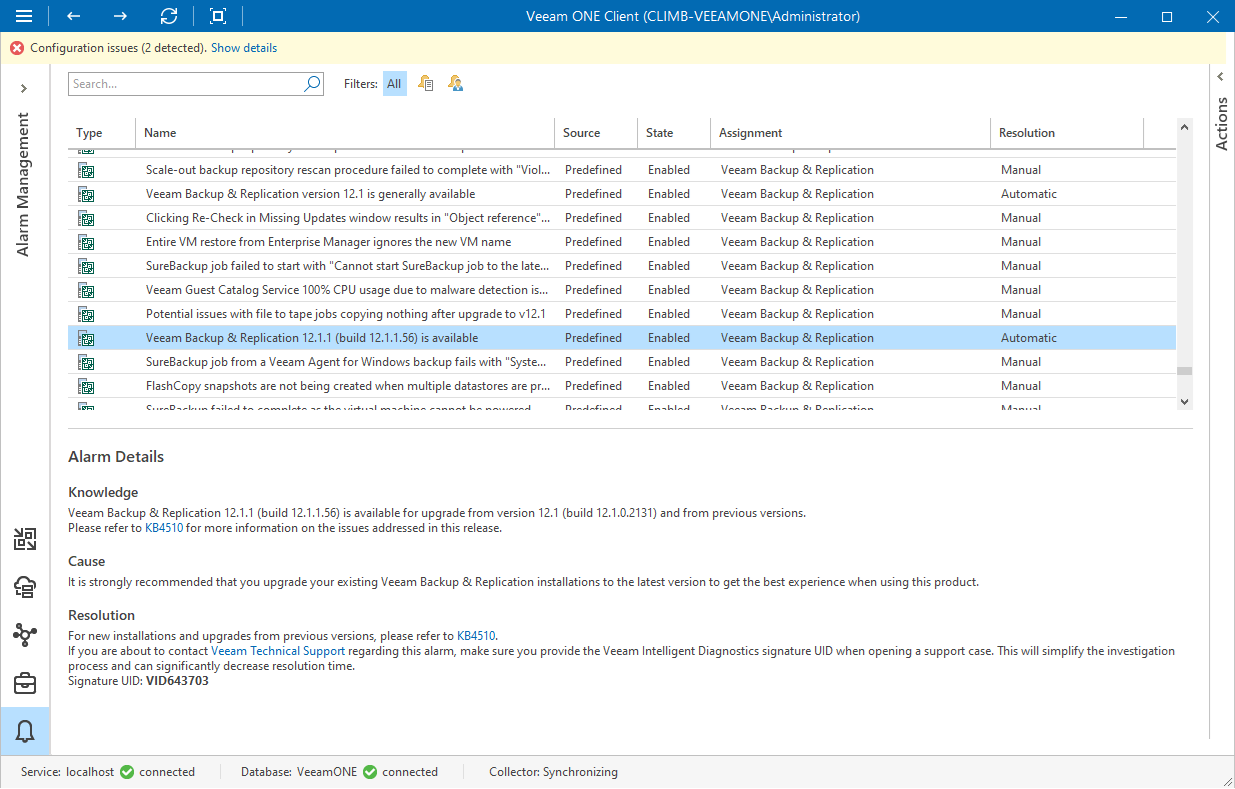This screenshot has height=789, width=1235.
Task: Click type icon of Entire VM restore row
Action: 86,242
